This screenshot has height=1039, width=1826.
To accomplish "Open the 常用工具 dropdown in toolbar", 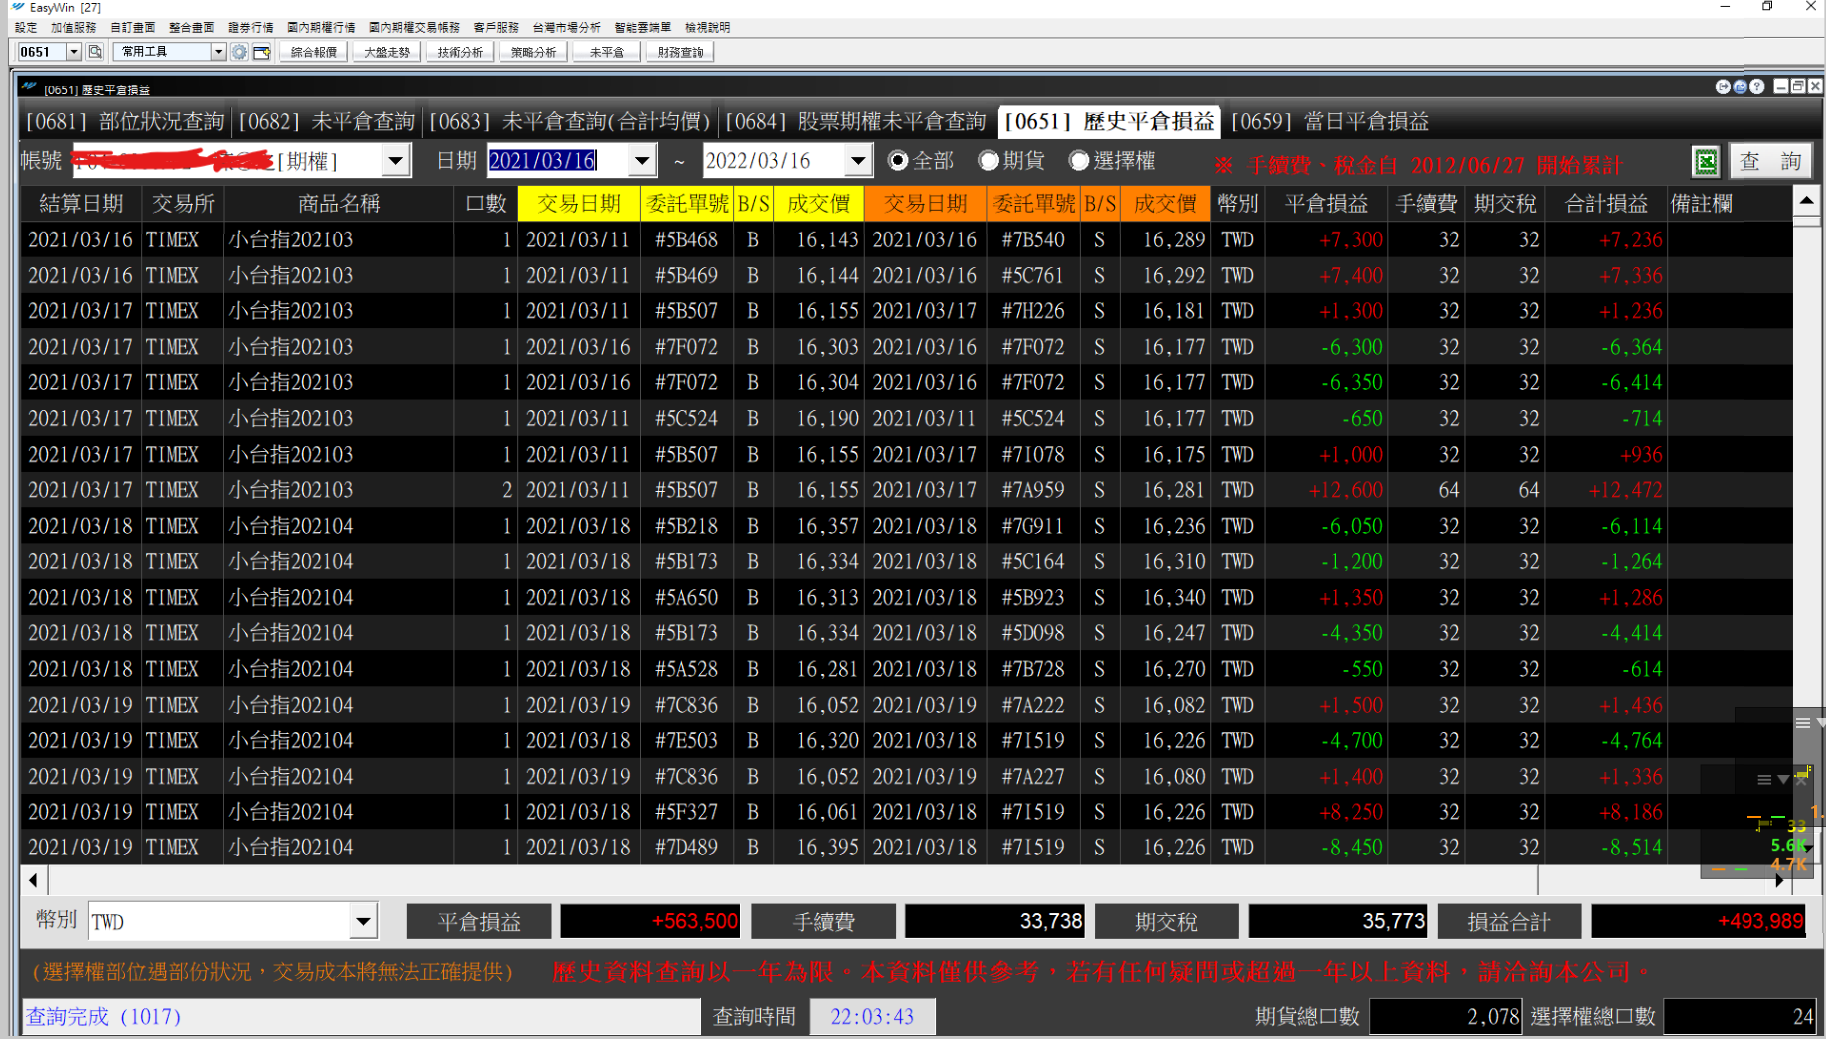I will pyautogui.click(x=218, y=52).
